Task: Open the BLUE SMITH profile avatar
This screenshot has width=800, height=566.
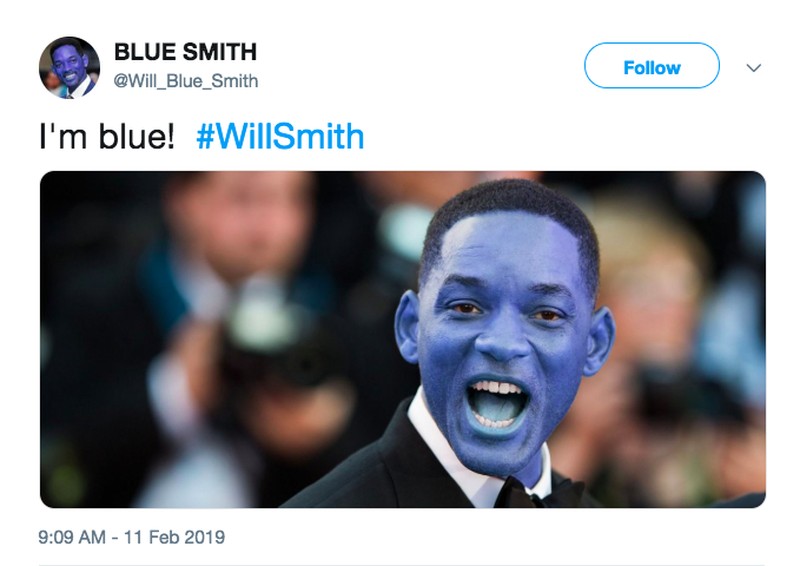Action: point(69,67)
